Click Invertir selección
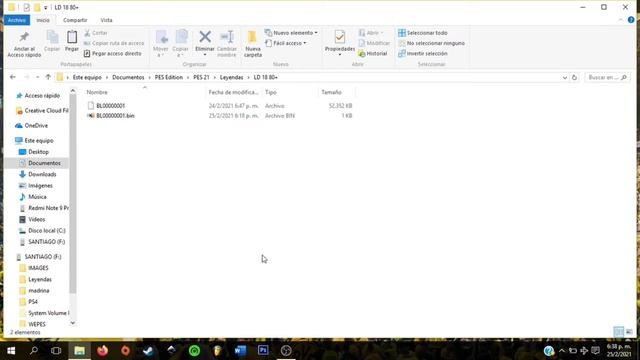640x360 pixels. click(x=423, y=53)
